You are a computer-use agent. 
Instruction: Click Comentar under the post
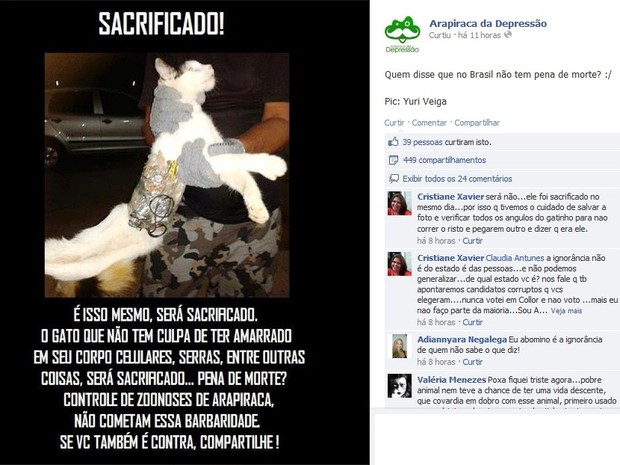coord(429,123)
